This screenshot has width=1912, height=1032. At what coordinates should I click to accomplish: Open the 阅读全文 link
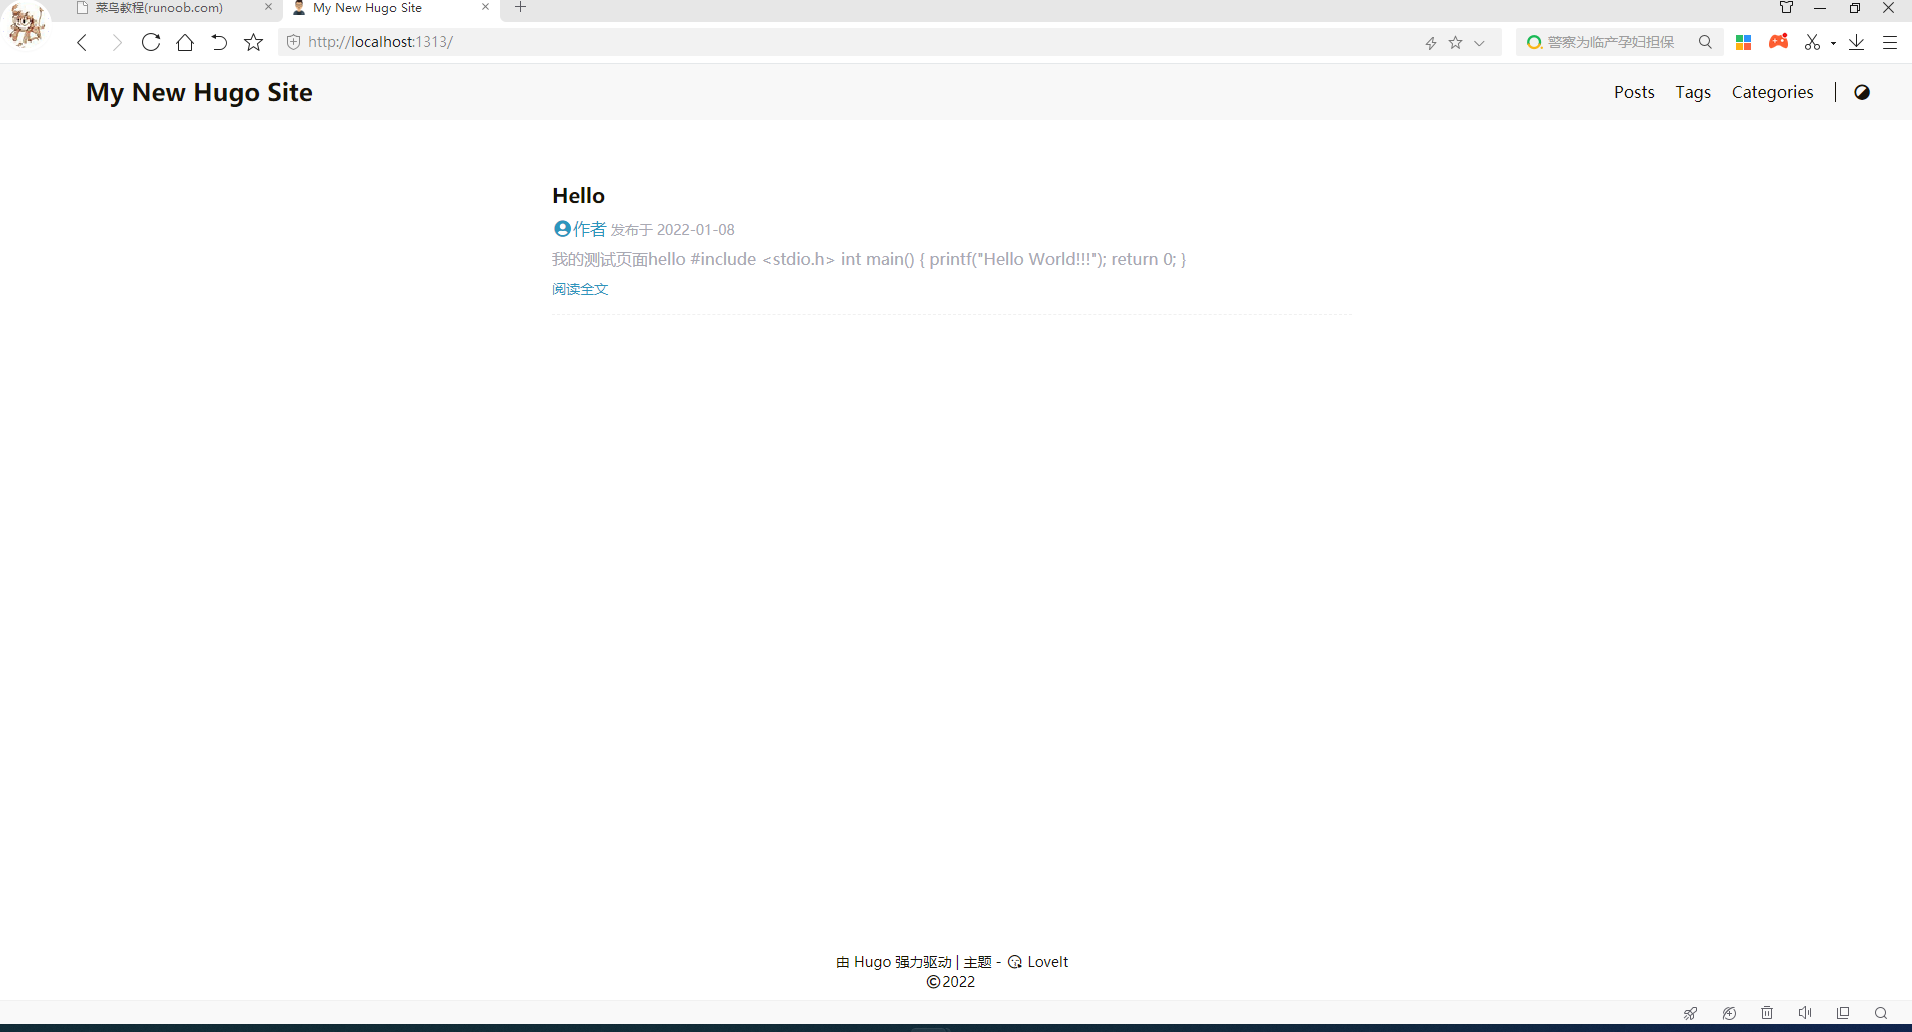pyautogui.click(x=580, y=289)
